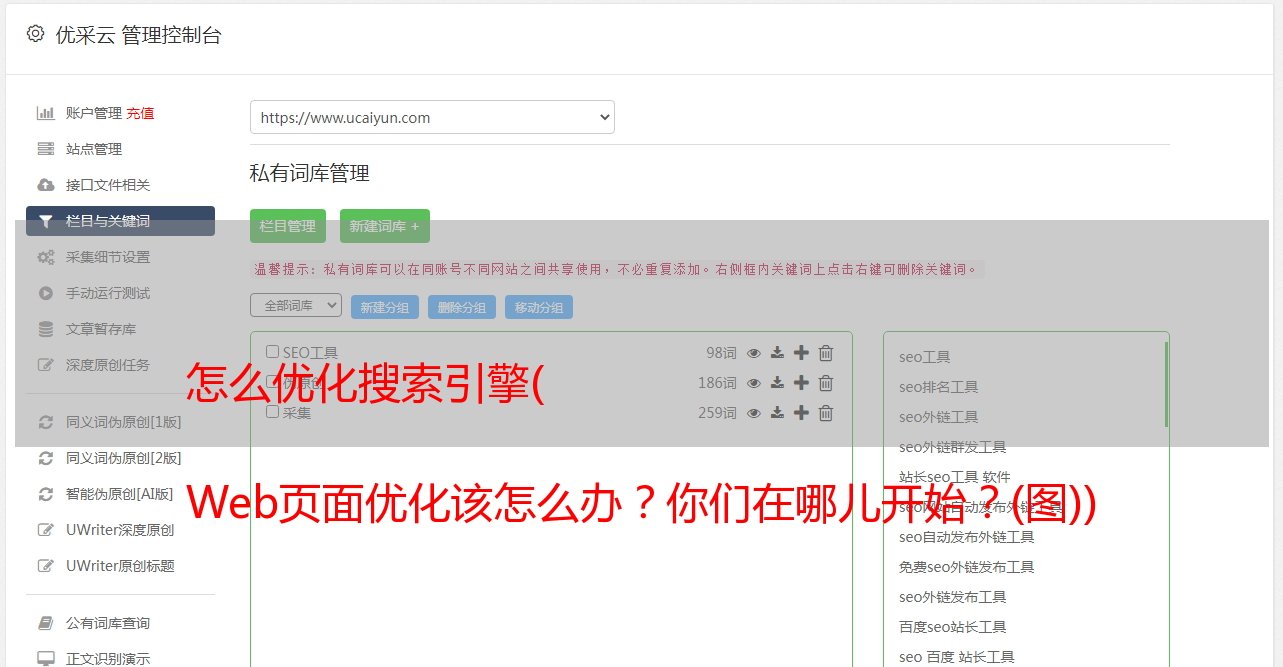Delete the 采集 library with trash icon

pyautogui.click(x=826, y=413)
